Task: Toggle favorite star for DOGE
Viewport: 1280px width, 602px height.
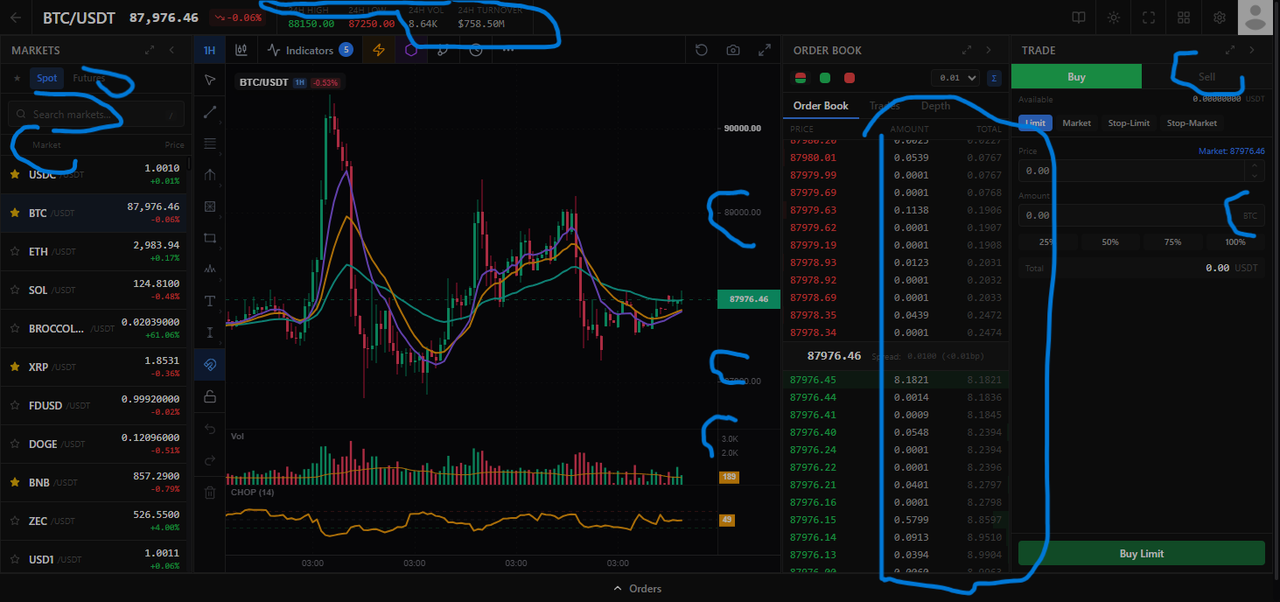Action: pos(15,444)
